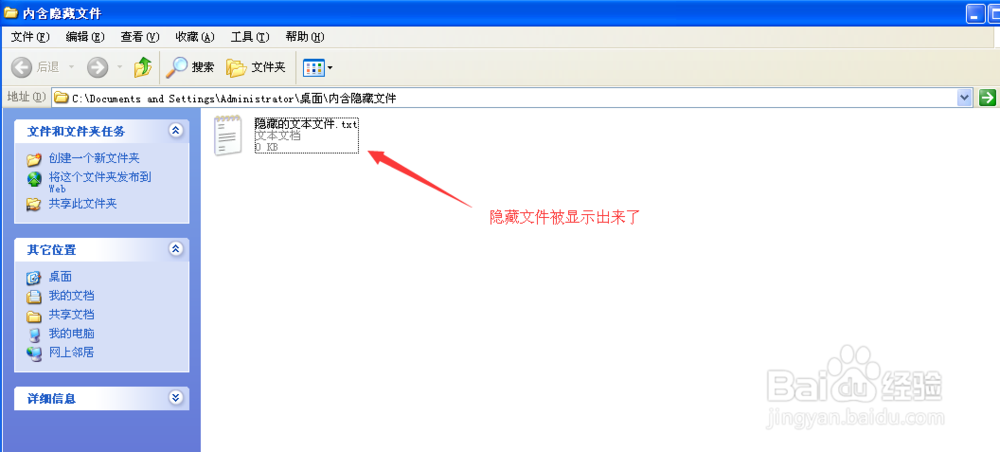Collapse the 其它位置 panel
The image size is (1000, 452).
tap(175, 249)
